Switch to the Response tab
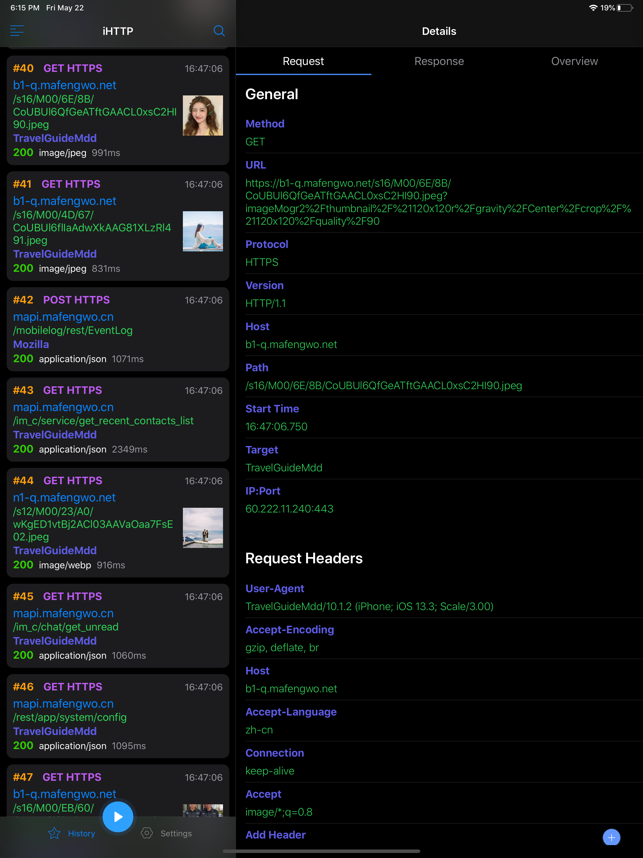Image resolution: width=643 pixels, height=858 pixels. click(439, 61)
